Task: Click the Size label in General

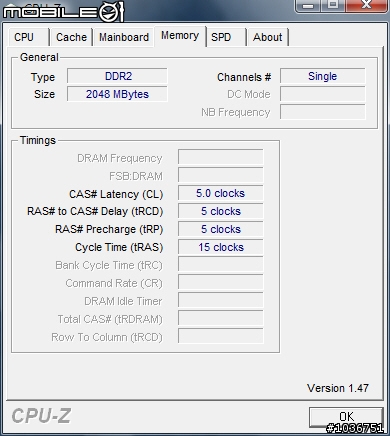Action: coord(44,94)
